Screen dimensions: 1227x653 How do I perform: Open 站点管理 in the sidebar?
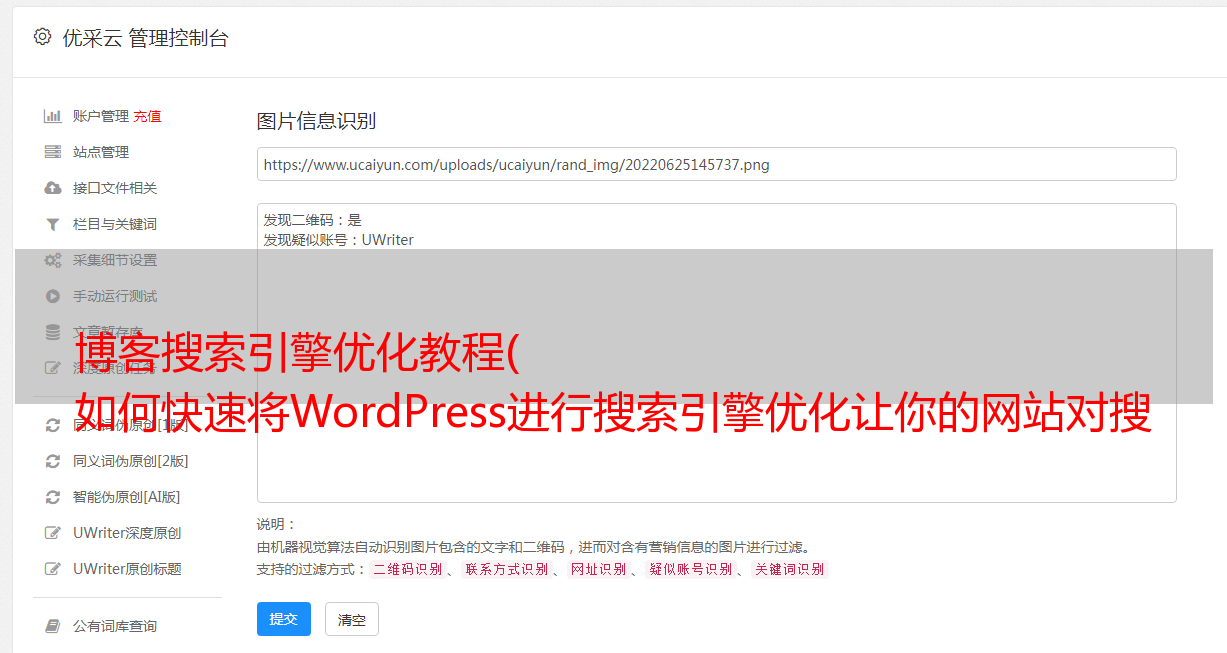pyautogui.click(x=101, y=152)
